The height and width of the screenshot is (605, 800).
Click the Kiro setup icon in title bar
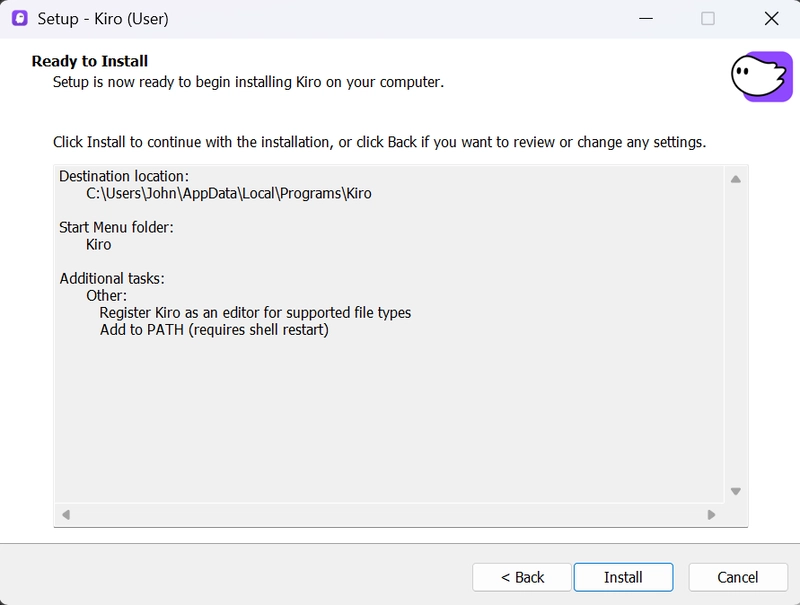click(x=19, y=18)
